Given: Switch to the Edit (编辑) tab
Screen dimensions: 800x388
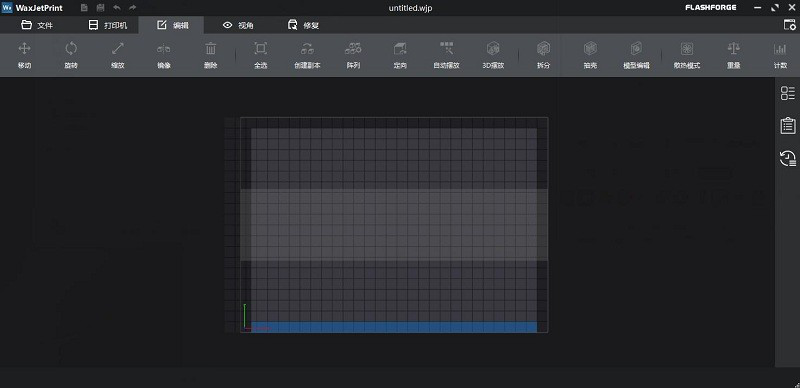Looking at the screenshot, I should [172, 25].
